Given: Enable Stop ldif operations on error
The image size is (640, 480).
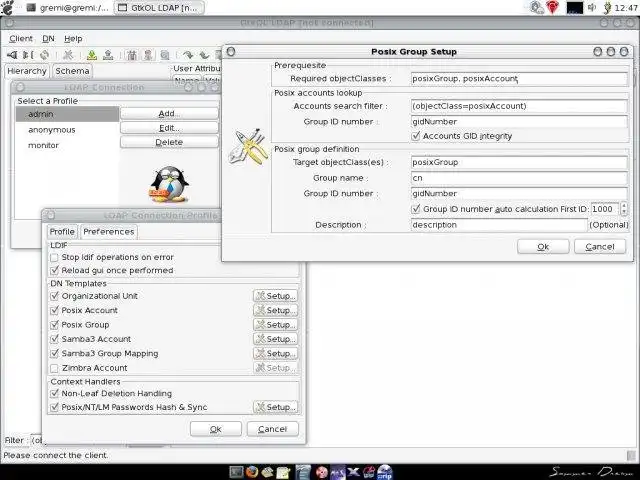Looking at the screenshot, I should pos(54,258).
